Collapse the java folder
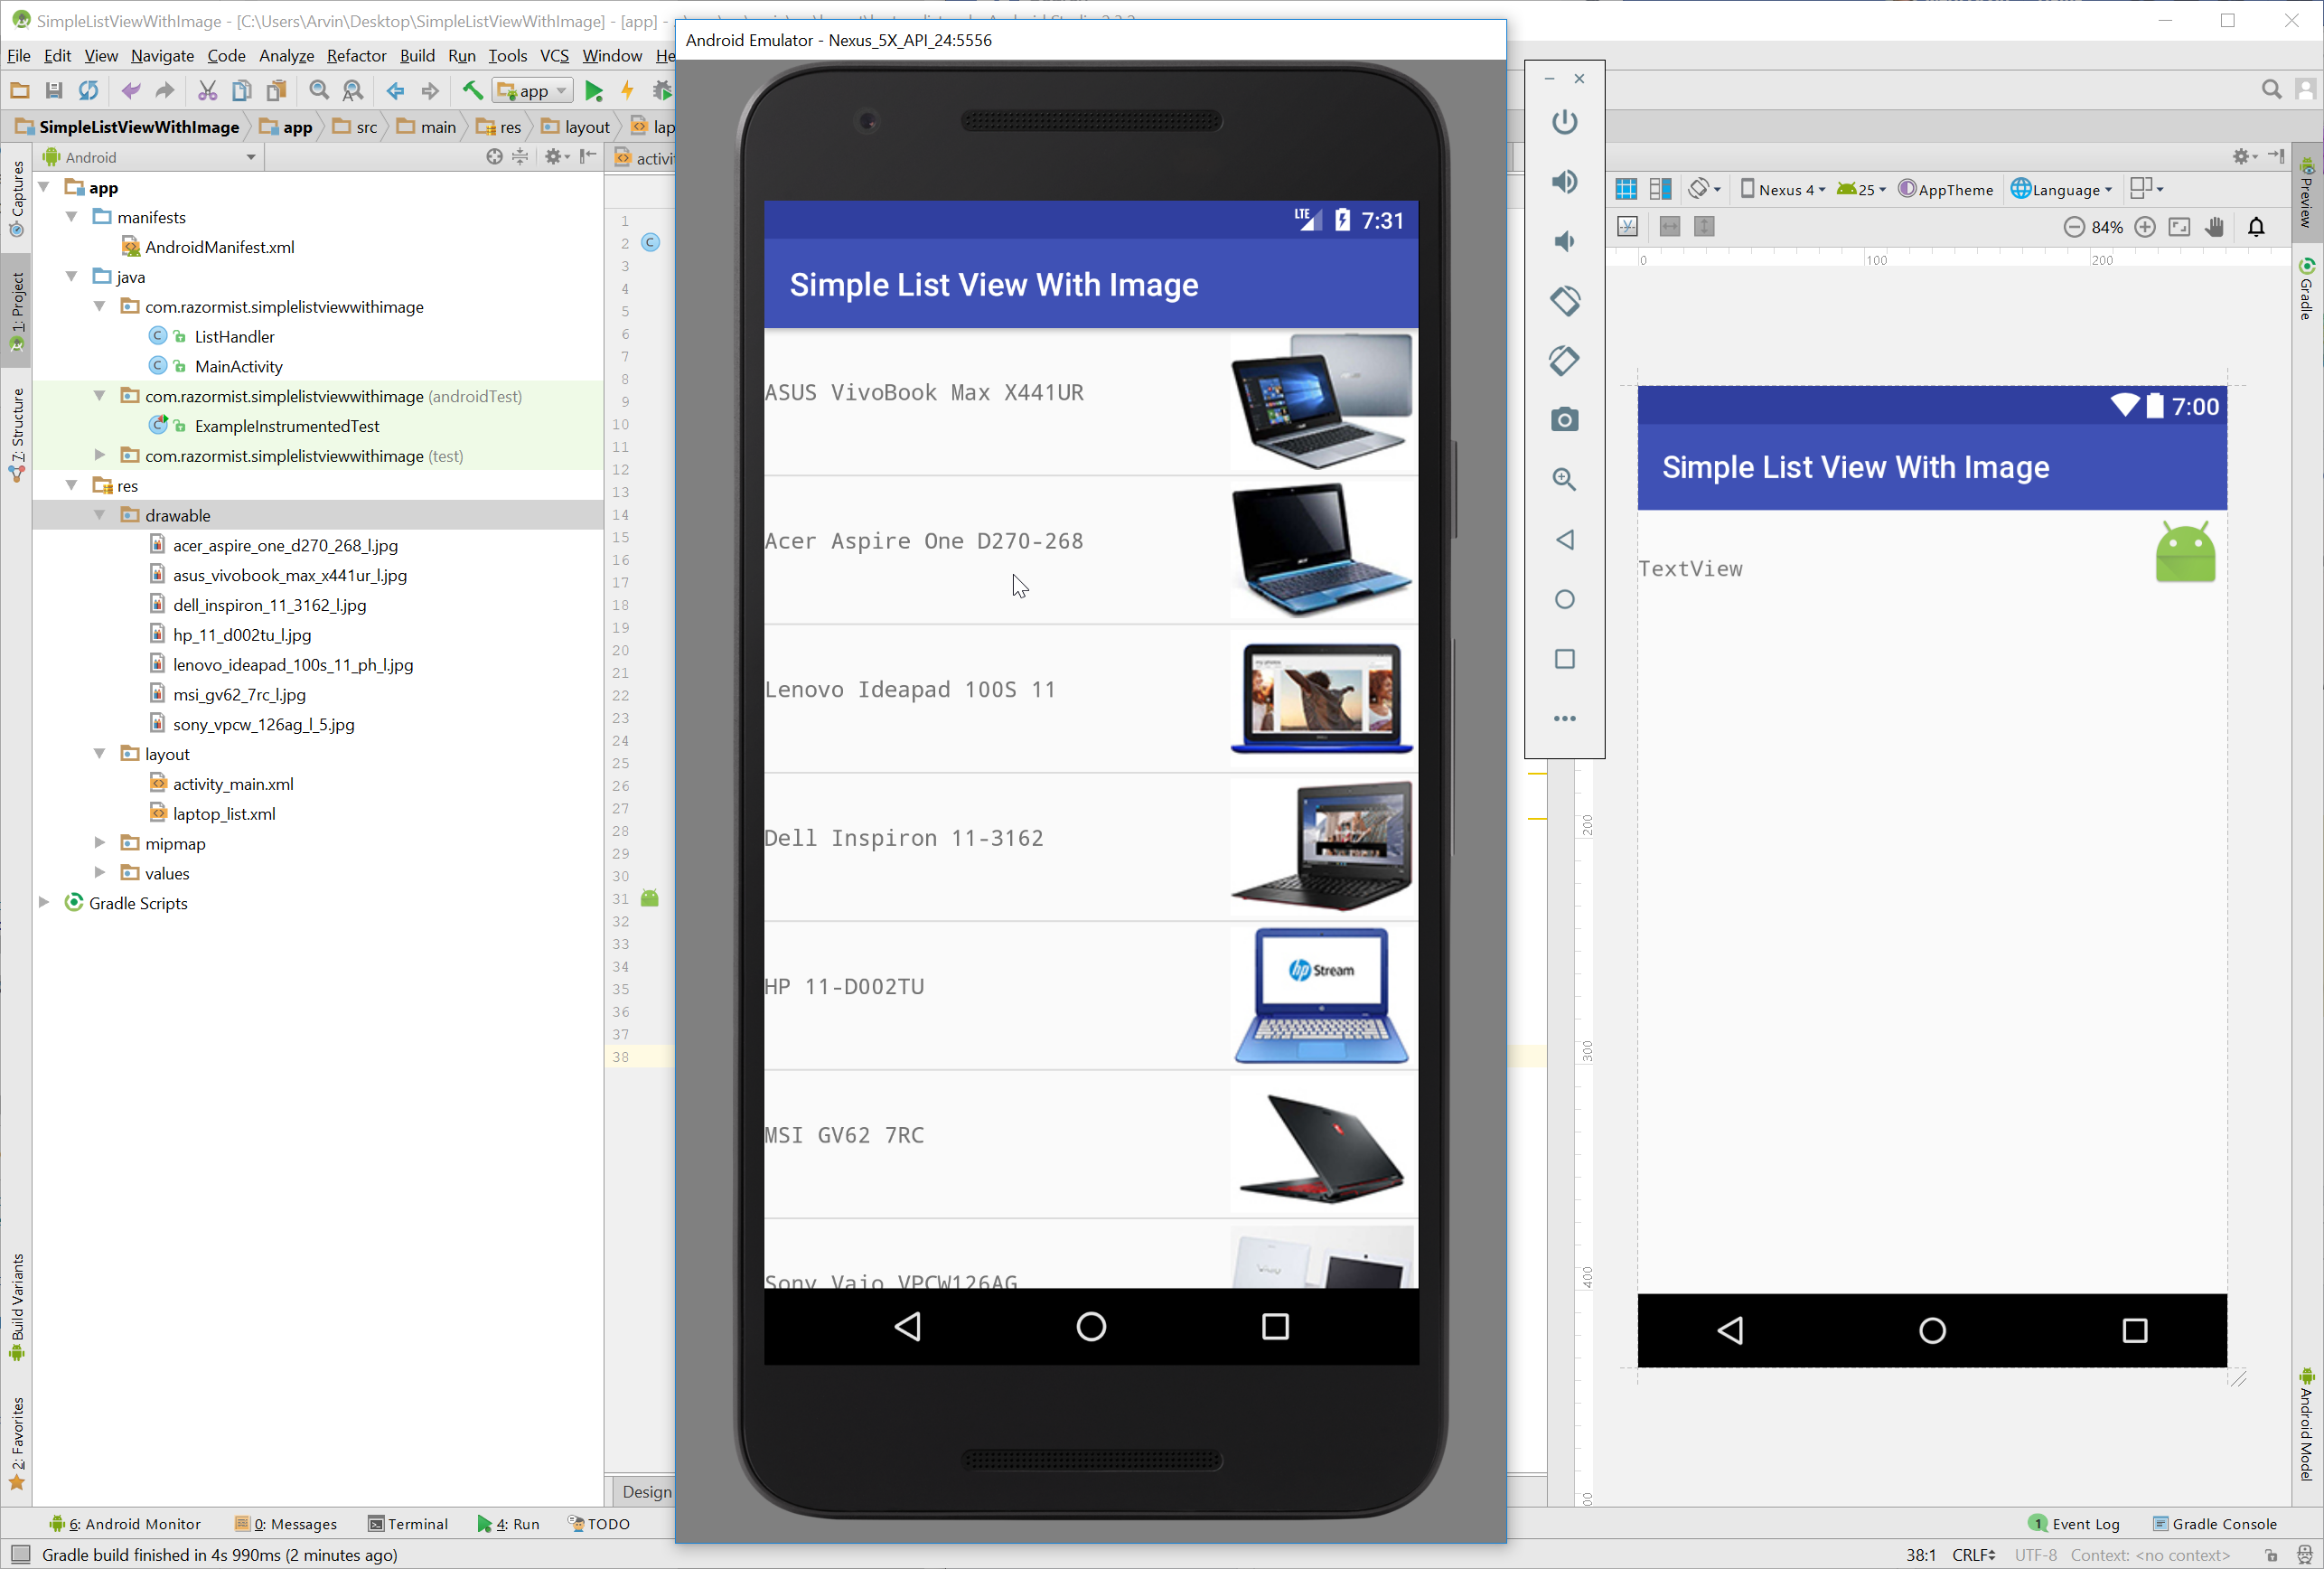Viewport: 2324px width, 1569px height. [72, 276]
